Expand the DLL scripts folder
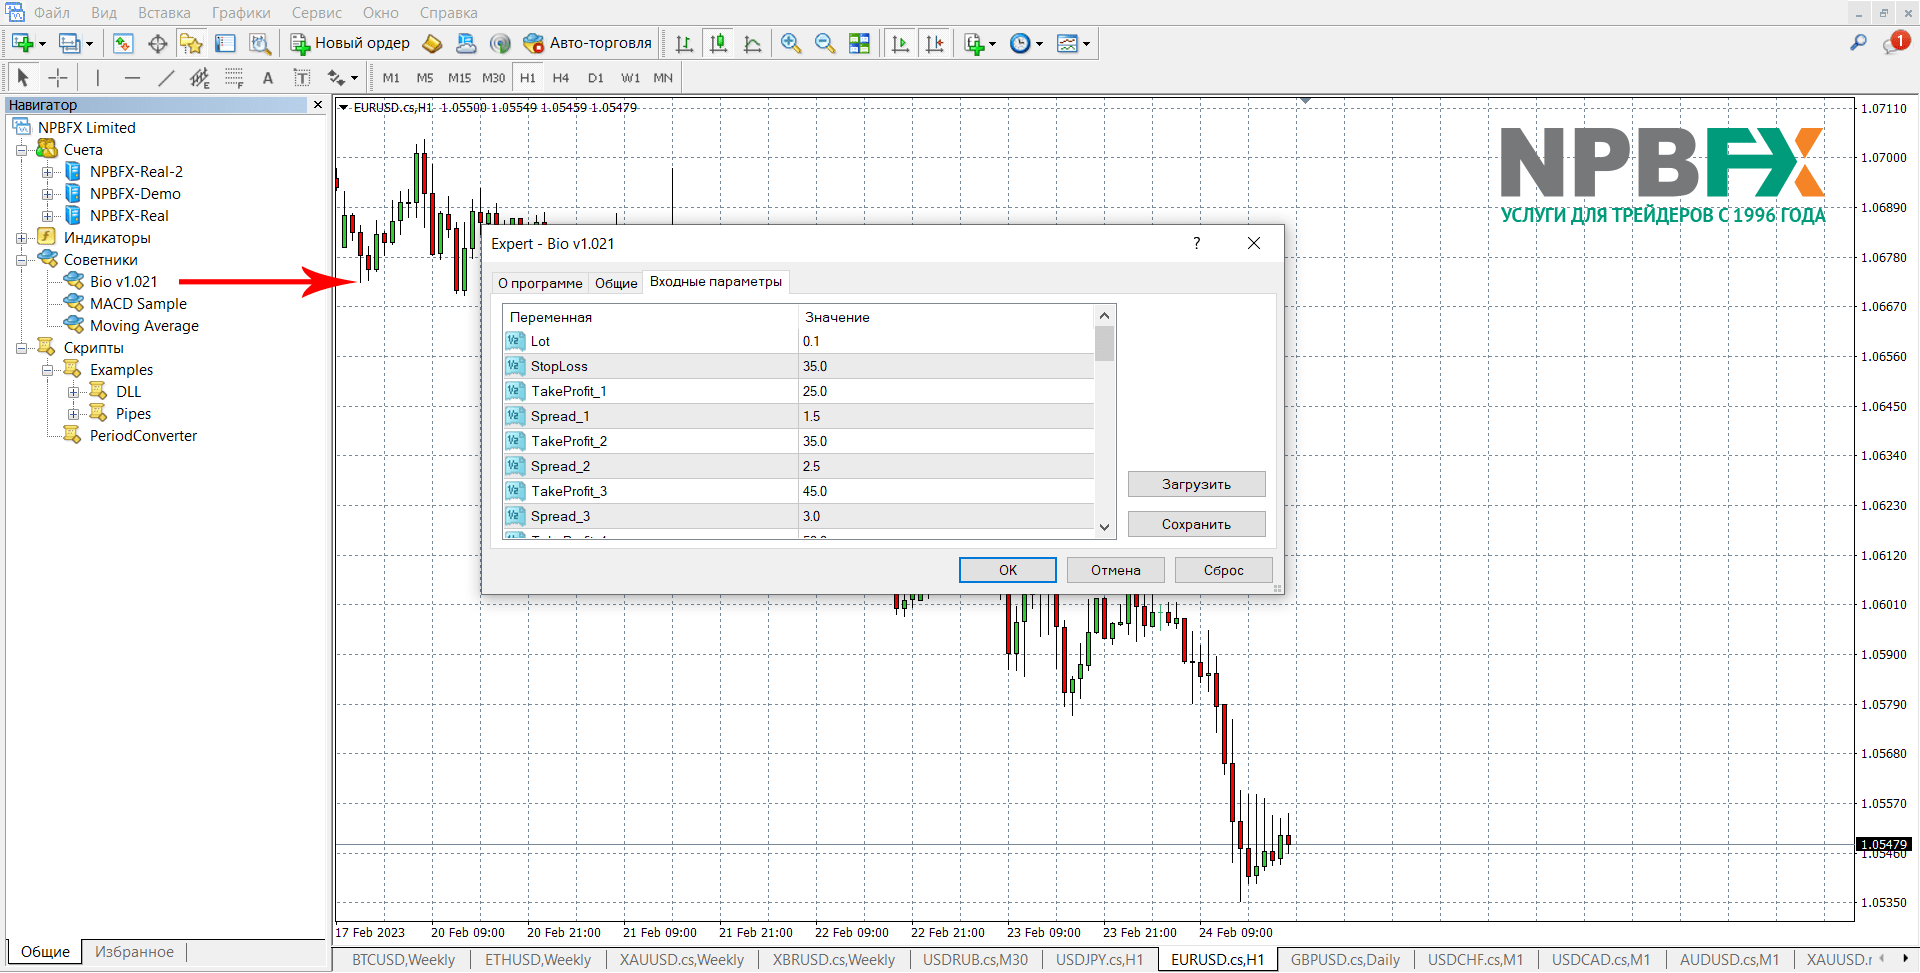 coord(73,392)
